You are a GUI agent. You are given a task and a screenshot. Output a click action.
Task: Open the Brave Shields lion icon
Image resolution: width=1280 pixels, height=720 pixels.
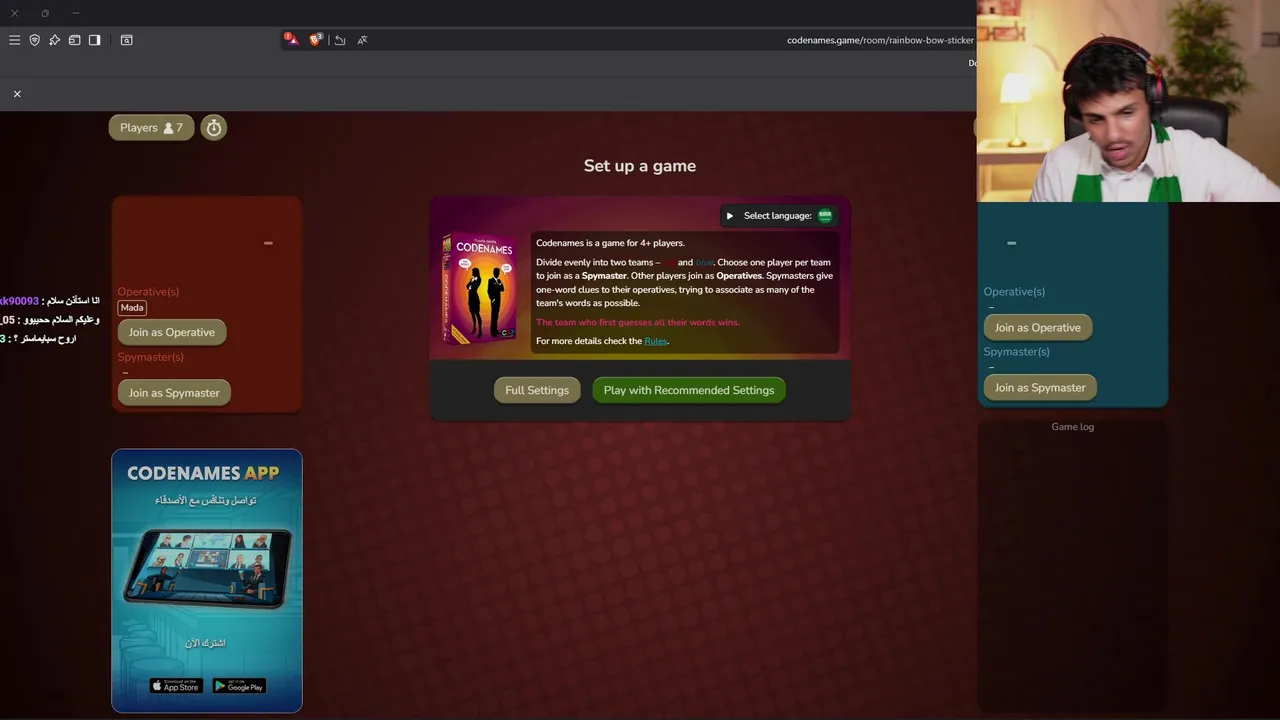click(316, 39)
